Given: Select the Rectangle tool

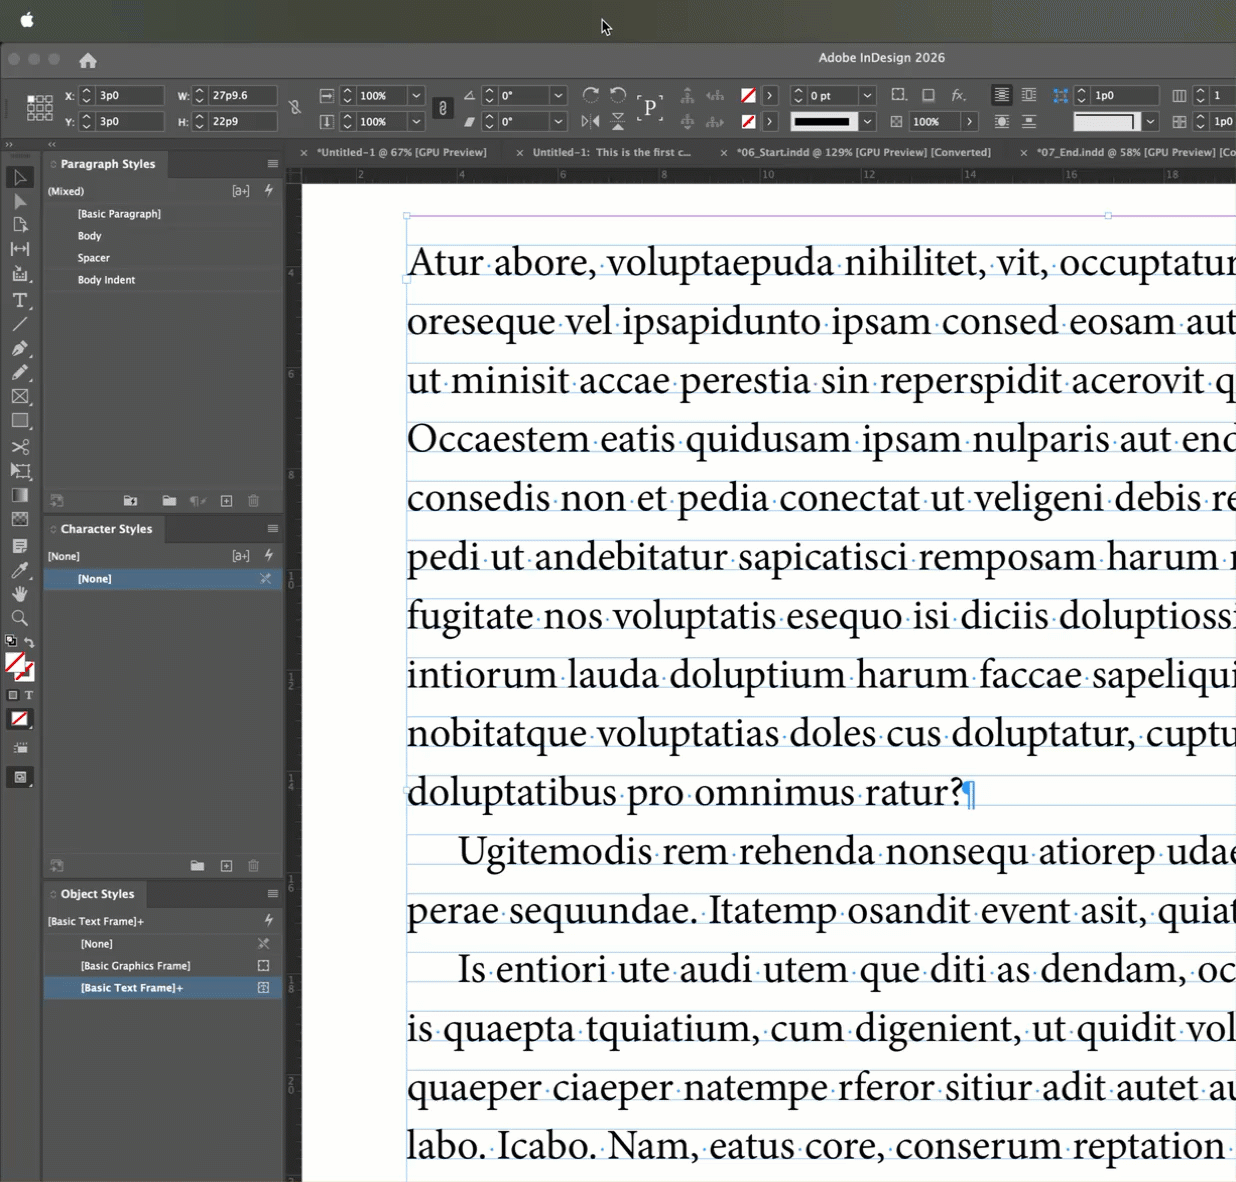Looking at the screenshot, I should (x=20, y=421).
